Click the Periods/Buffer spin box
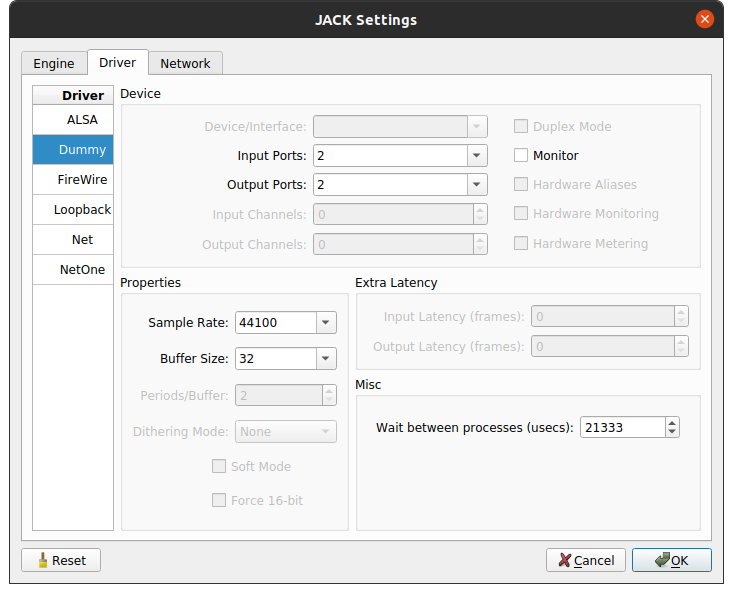733x593 pixels. (286, 395)
